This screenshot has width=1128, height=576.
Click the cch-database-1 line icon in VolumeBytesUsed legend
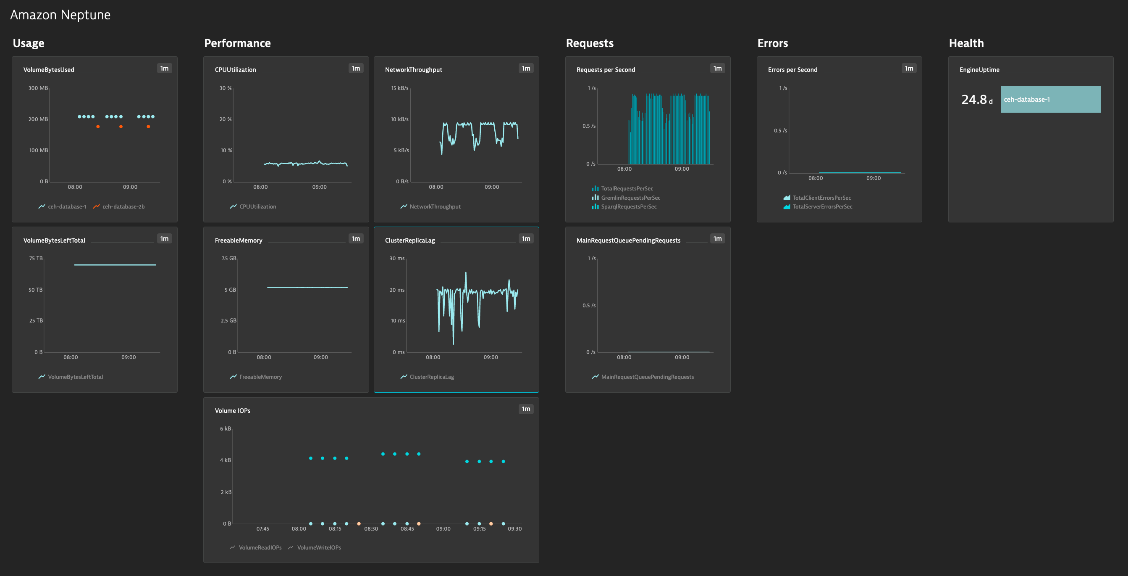pos(42,206)
